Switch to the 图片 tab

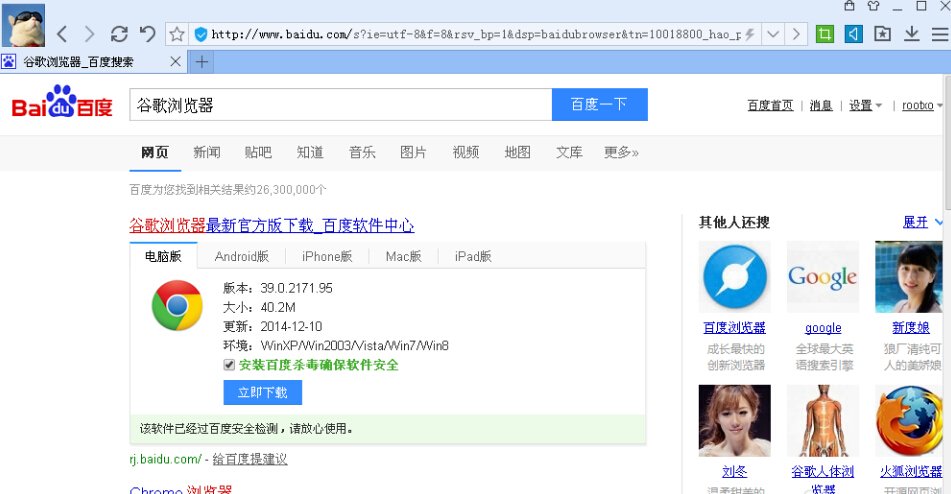pyautogui.click(x=413, y=153)
